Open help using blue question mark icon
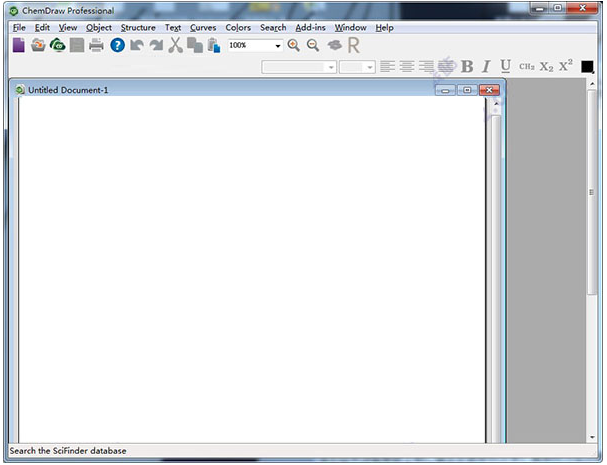Image resolution: width=607 pixels, height=465 pixels. click(117, 45)
